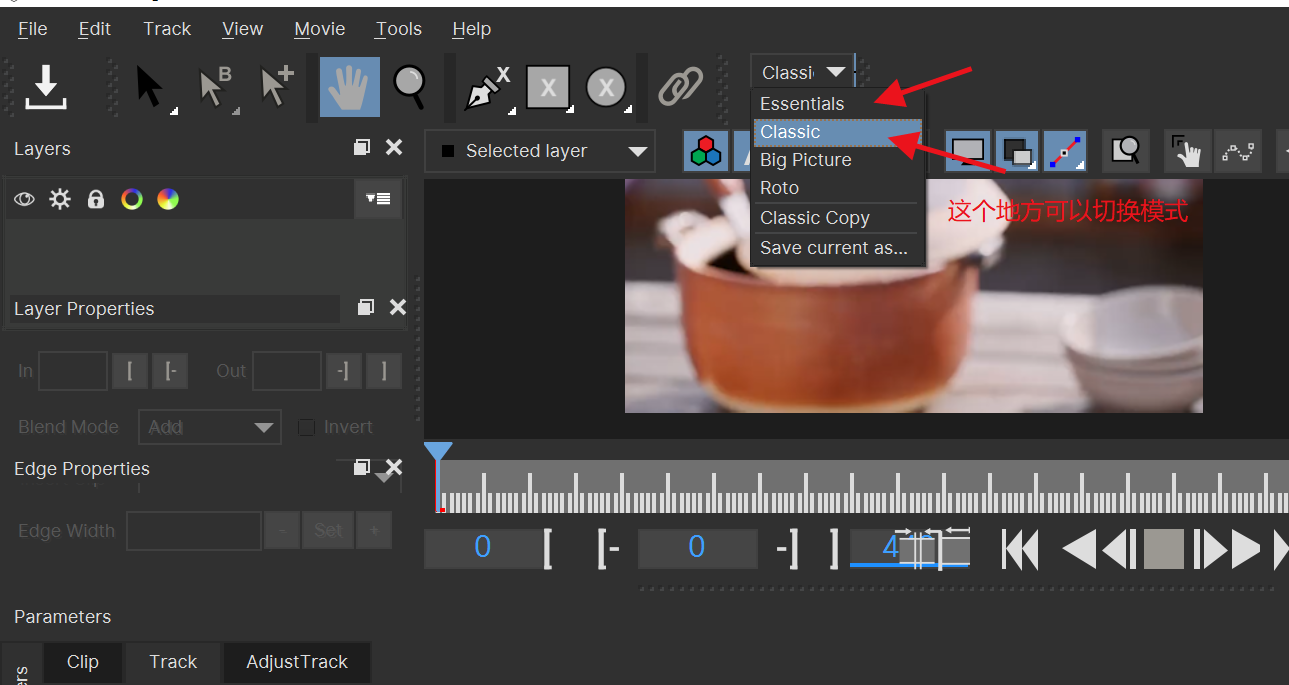Click the layer hue color wheel icon
The image size is (1289, 685).
(x=168, y=199)
